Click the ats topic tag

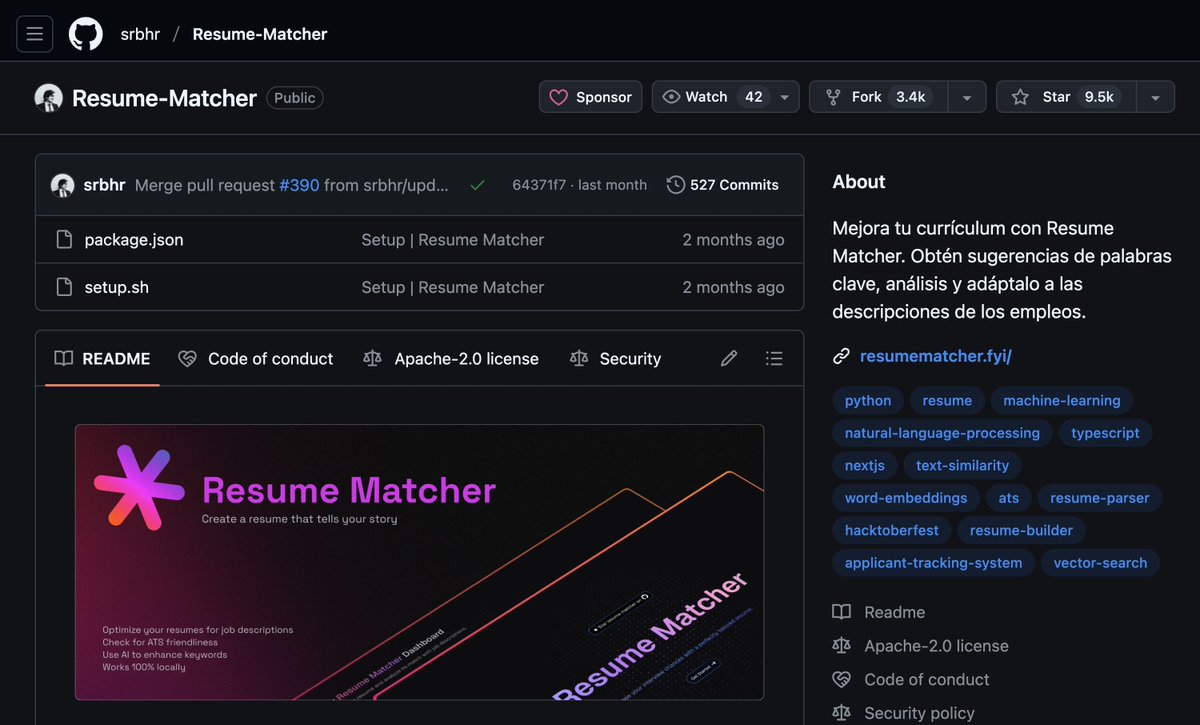coord(1009,498)
